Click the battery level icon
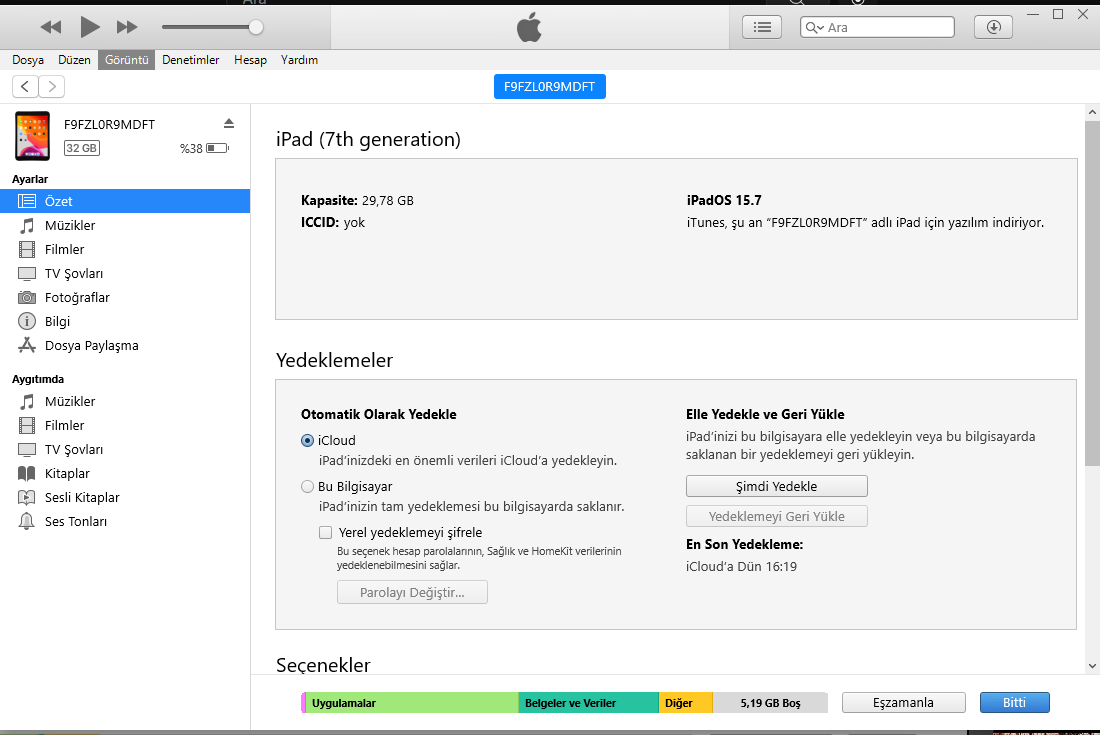Viewport: 1100px width, 735px height. click(217, 148)
